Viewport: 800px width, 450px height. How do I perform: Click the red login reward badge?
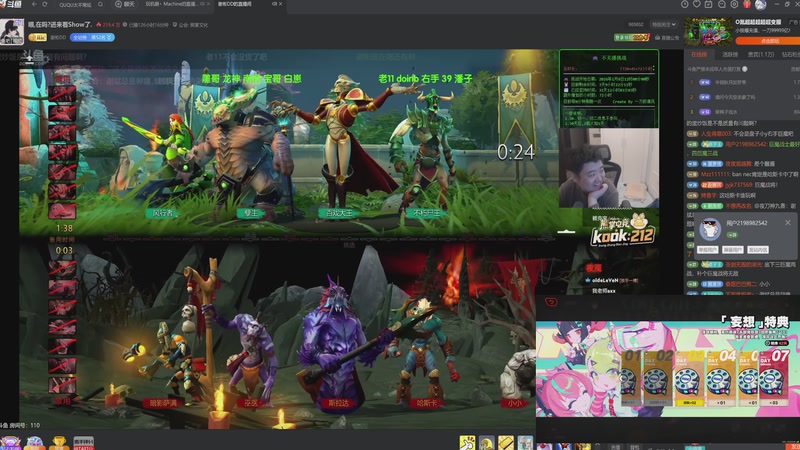[x=632, y=37]
